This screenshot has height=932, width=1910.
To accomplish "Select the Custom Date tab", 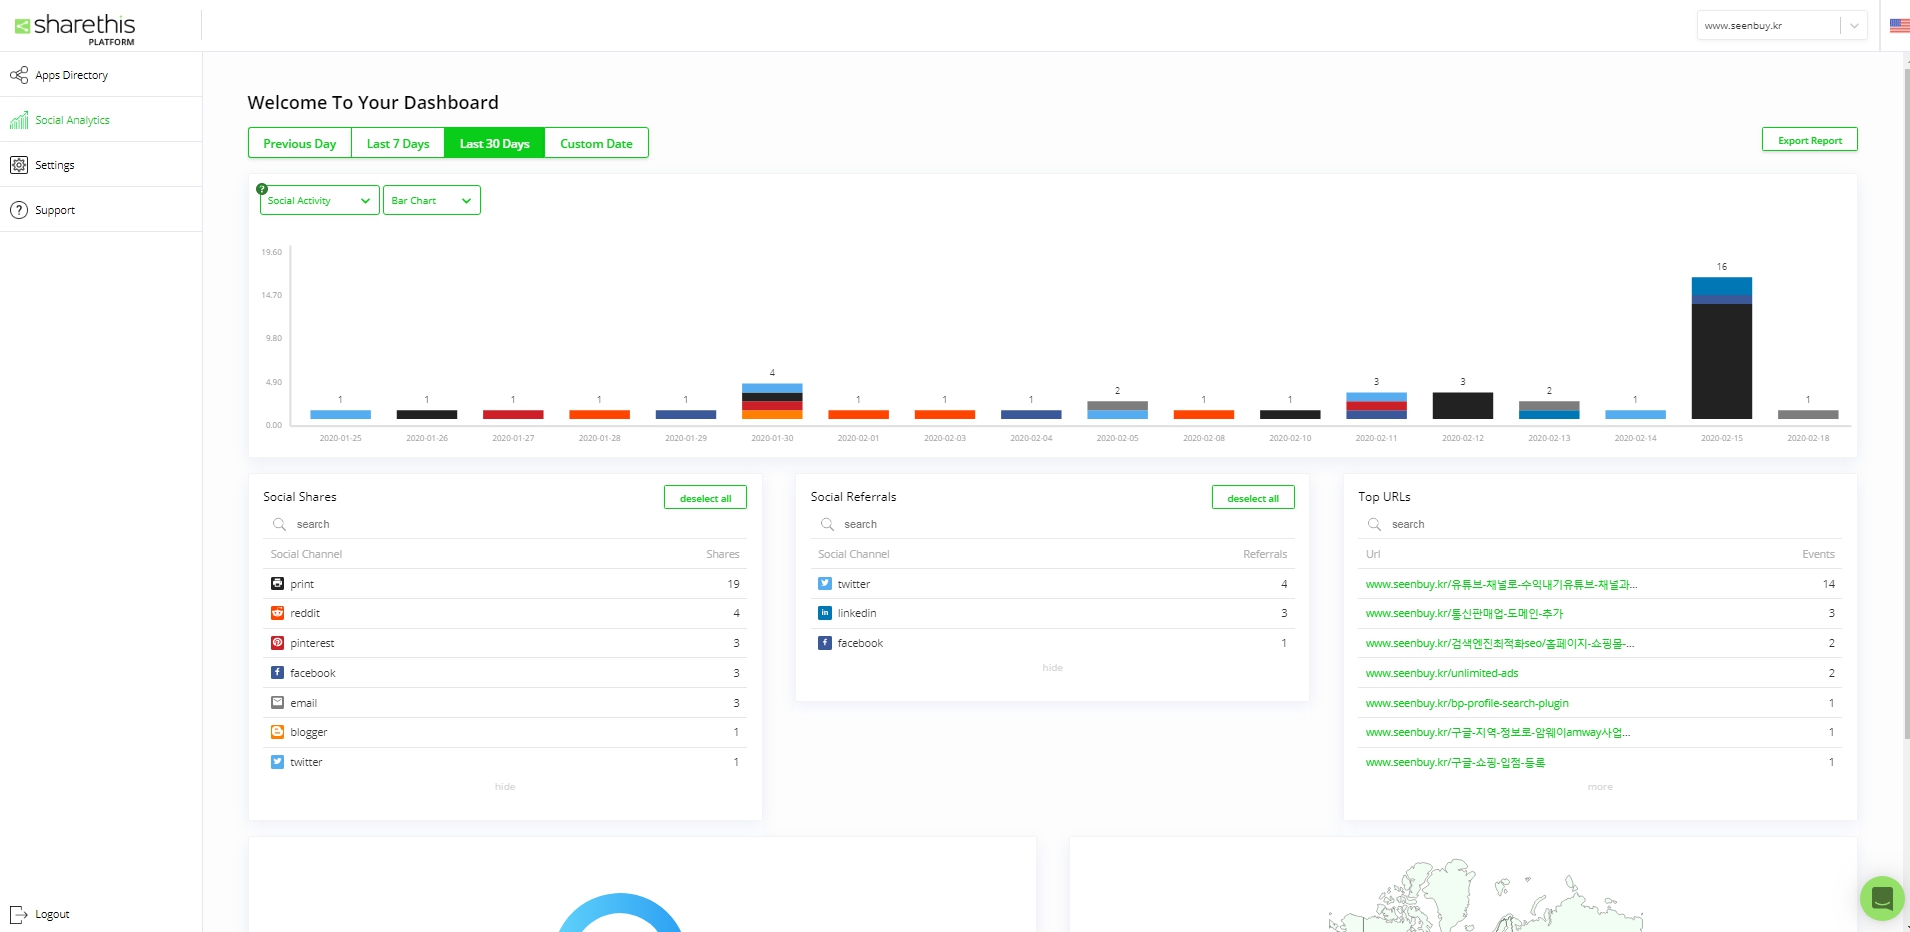I will click(596, 144).
